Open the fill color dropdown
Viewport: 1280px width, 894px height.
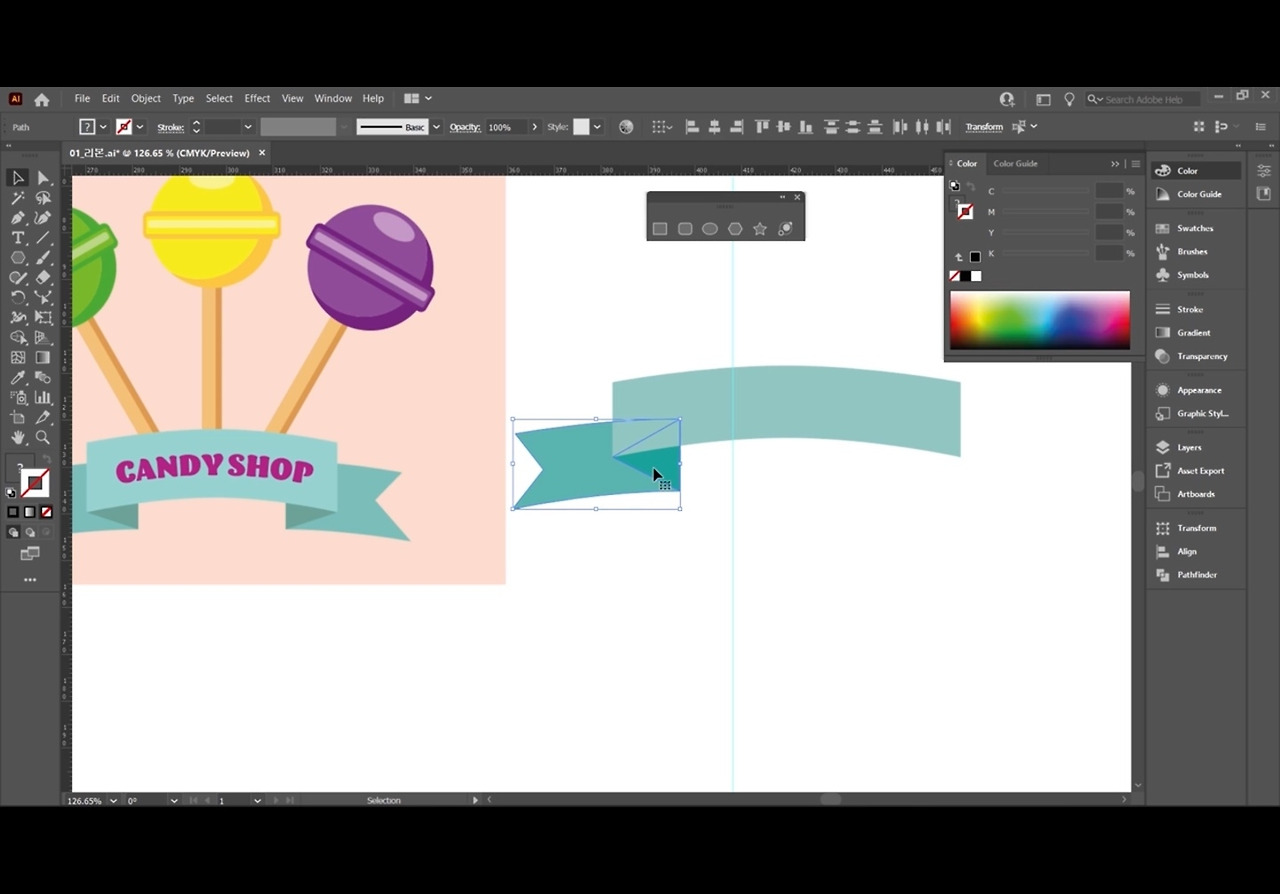point(103,127)
